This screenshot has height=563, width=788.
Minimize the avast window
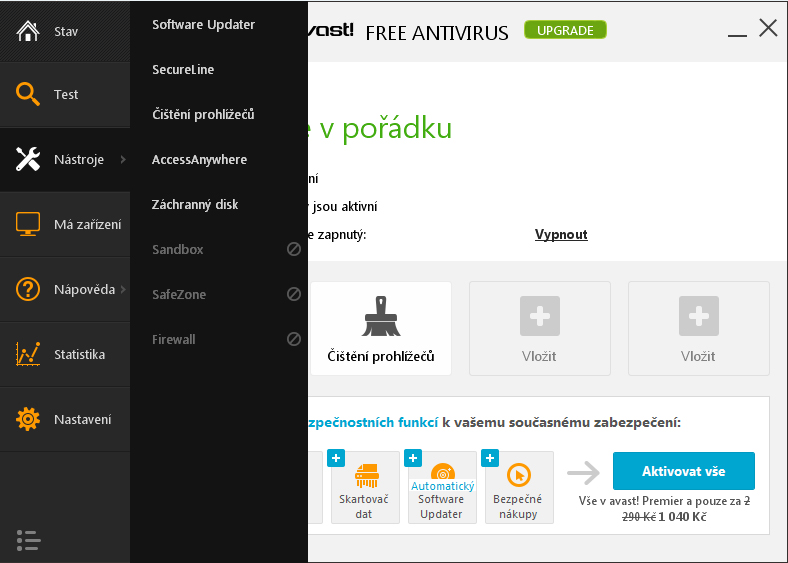(x=737, y=35)
